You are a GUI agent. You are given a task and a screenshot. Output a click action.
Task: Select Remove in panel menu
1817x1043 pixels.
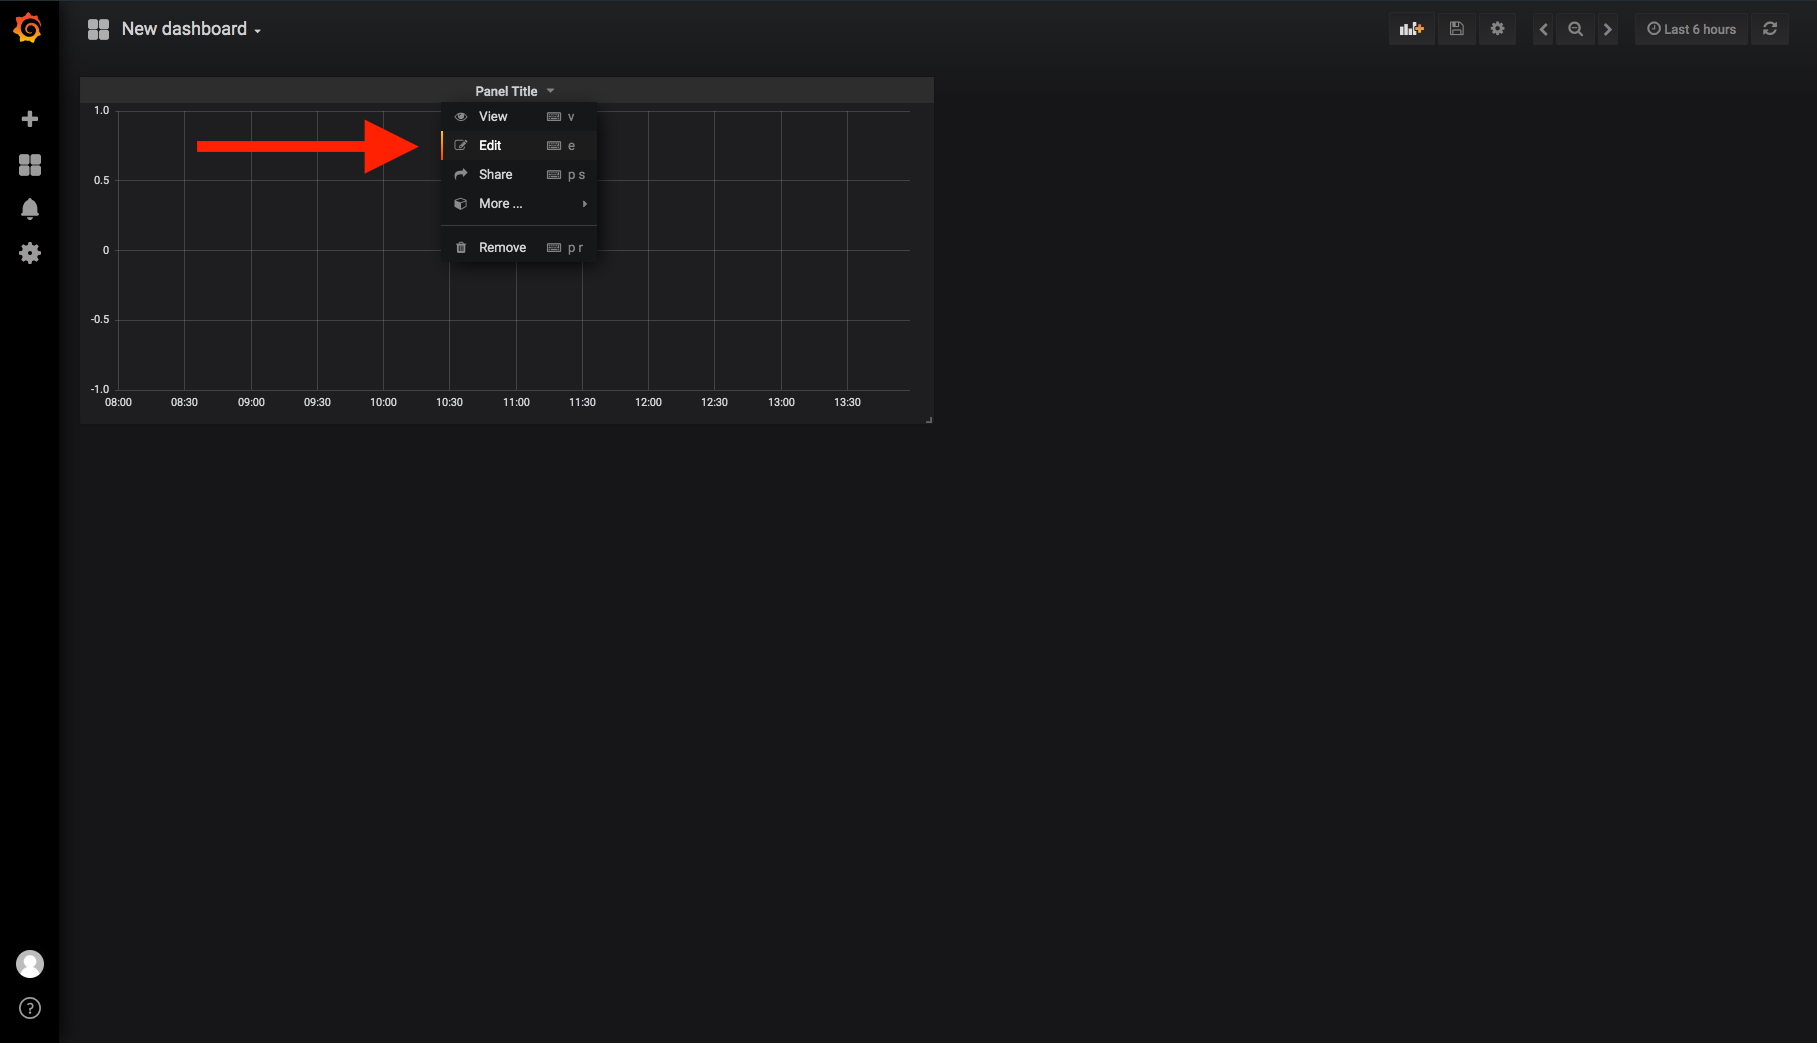[519, 248]
